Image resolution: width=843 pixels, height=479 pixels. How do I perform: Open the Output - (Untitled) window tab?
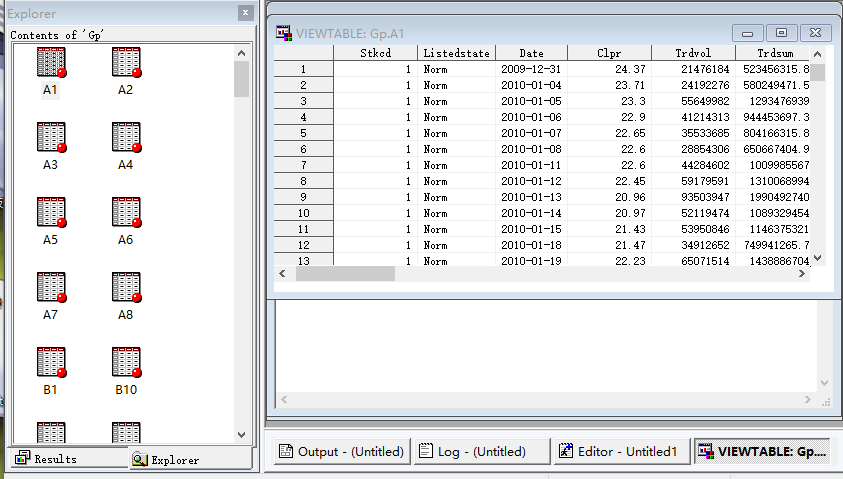pyautogui.click(x=342, y=451)
